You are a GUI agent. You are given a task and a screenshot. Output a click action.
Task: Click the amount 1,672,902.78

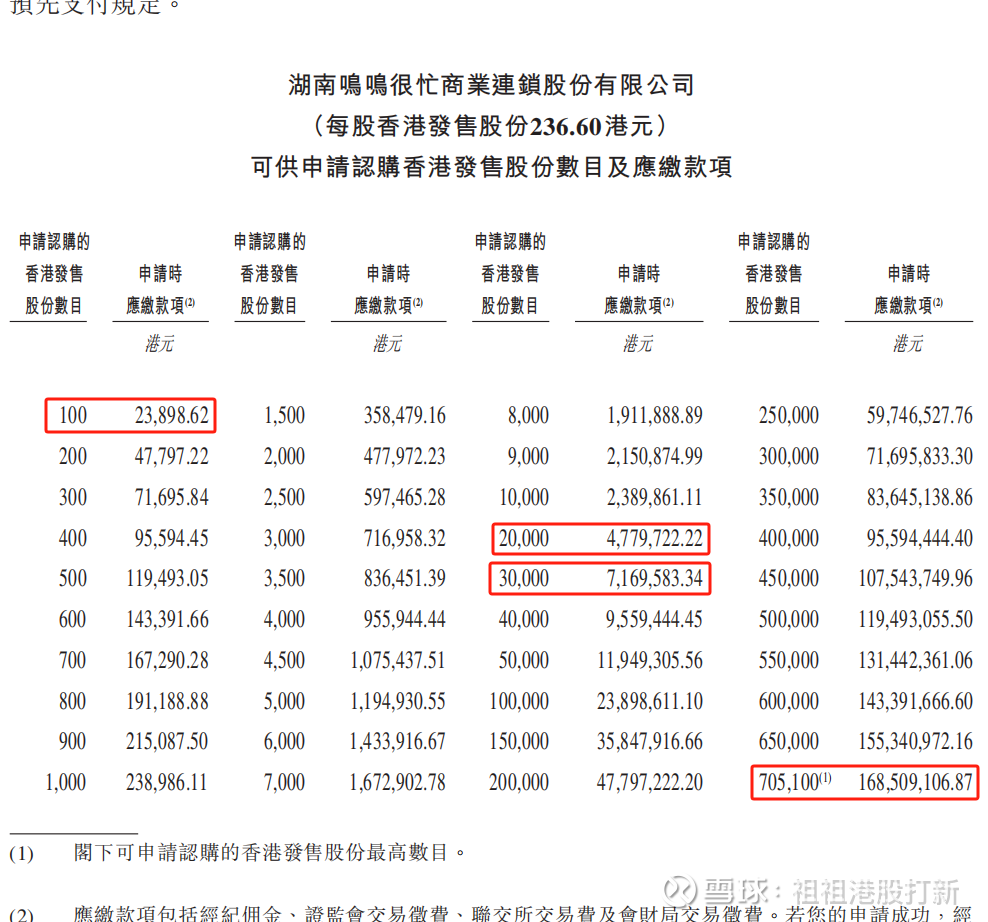click(398, 783)
